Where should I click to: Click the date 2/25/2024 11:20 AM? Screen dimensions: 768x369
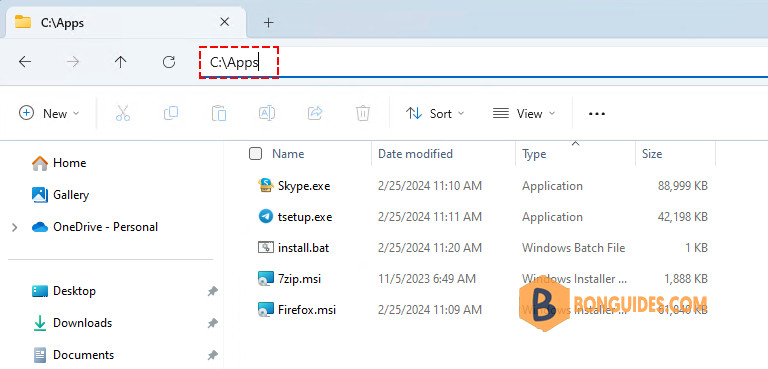[x=430, y=248]
